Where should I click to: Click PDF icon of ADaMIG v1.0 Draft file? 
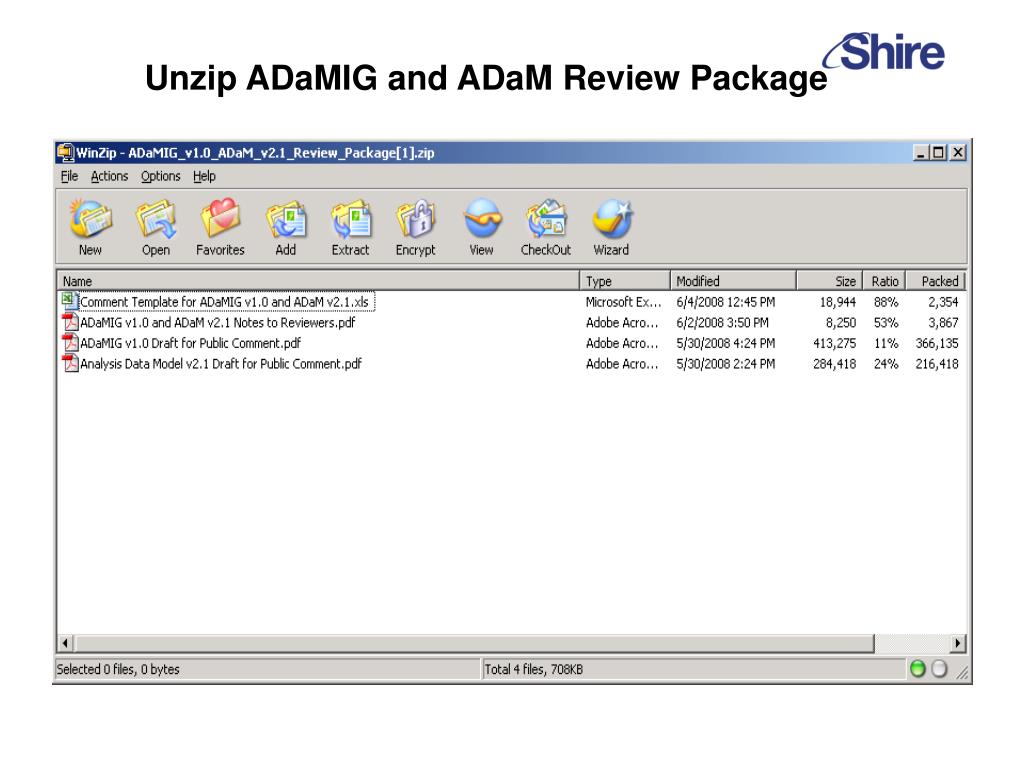[70, 343]
